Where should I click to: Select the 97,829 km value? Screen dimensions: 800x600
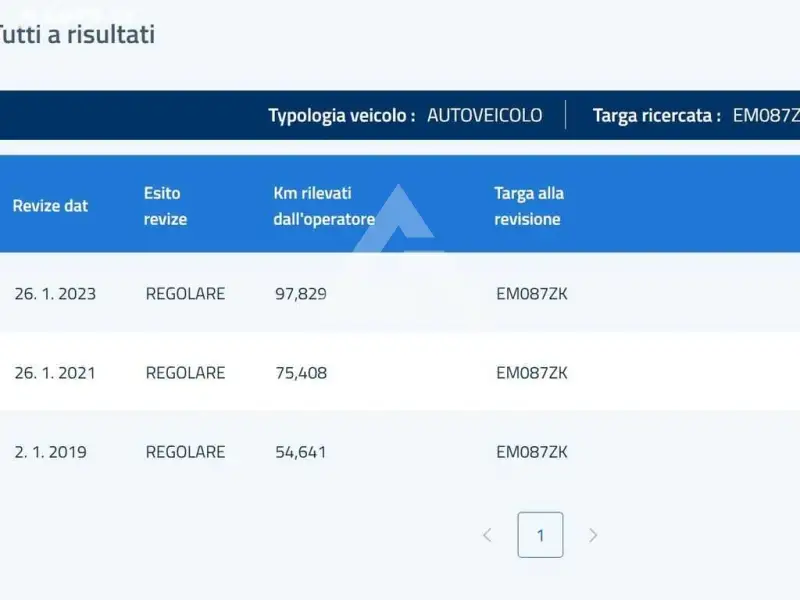pyautogui.click(x=301, y=294)
